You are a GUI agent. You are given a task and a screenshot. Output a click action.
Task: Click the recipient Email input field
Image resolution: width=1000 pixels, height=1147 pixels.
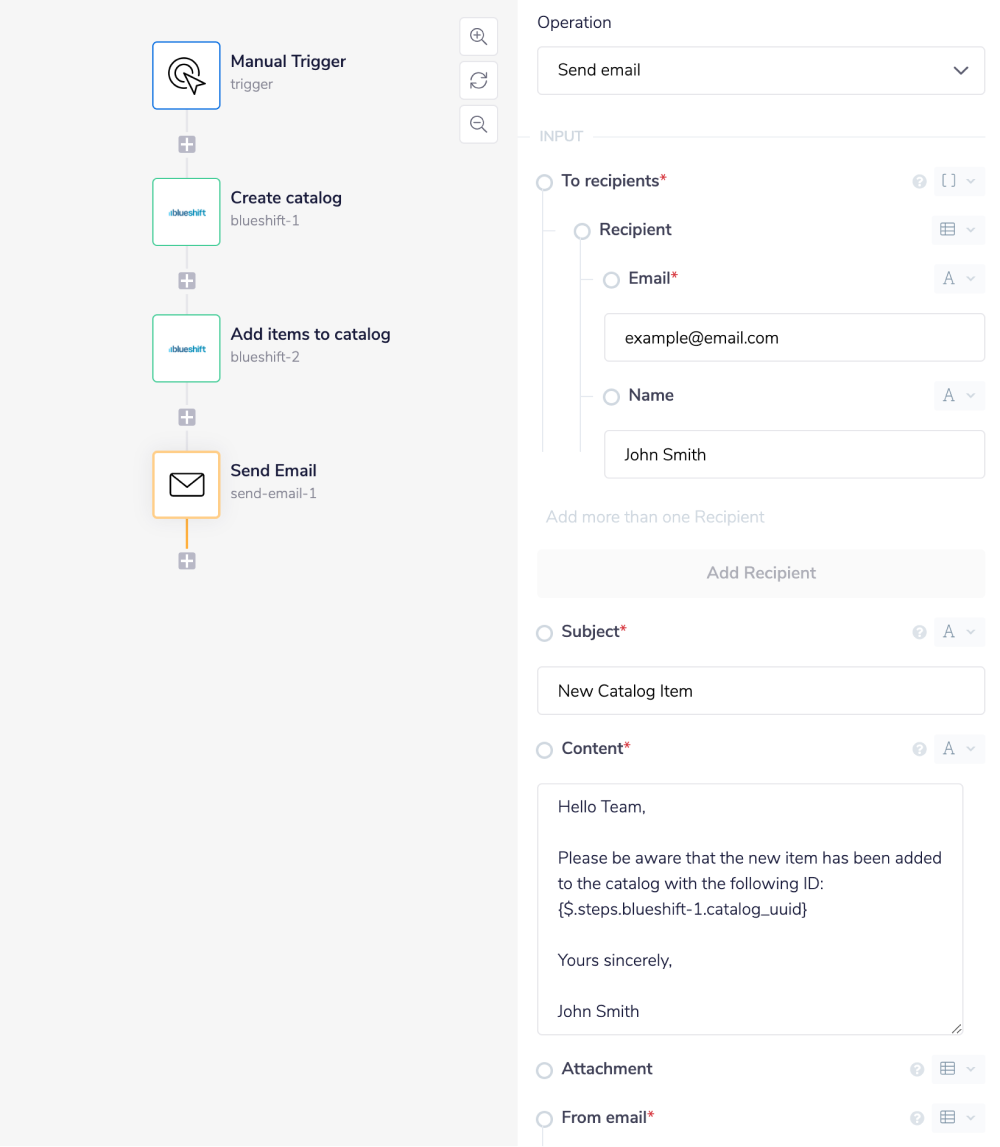pyautogui.click(x=794, y=338)
